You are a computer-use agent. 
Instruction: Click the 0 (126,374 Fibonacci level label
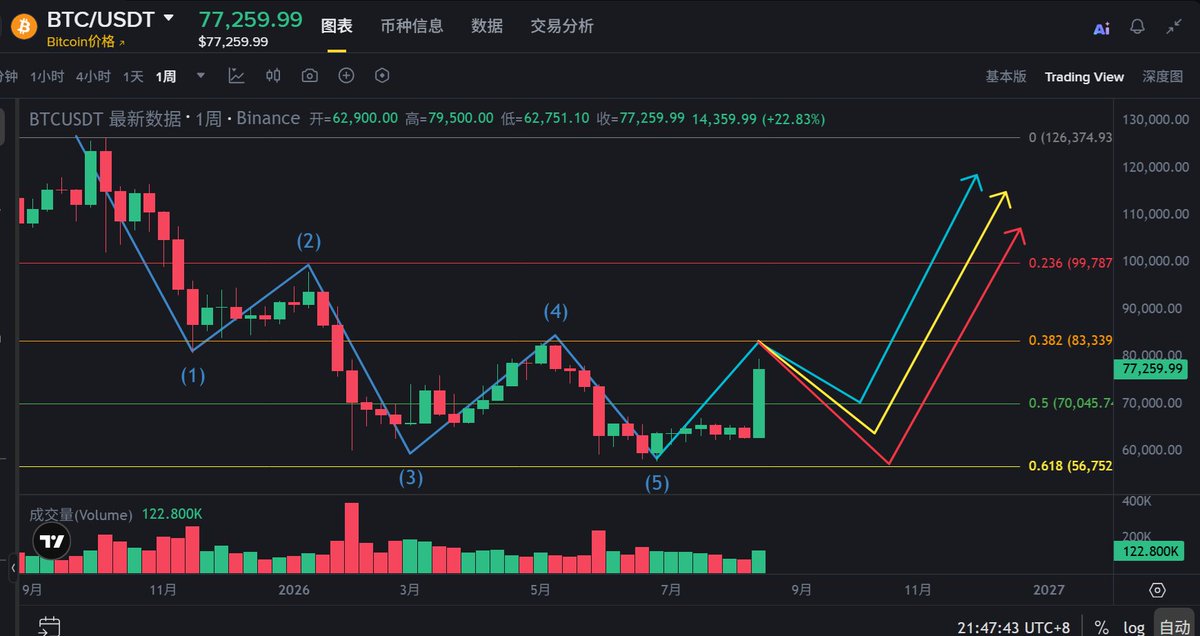click(x=1070, y=137)
